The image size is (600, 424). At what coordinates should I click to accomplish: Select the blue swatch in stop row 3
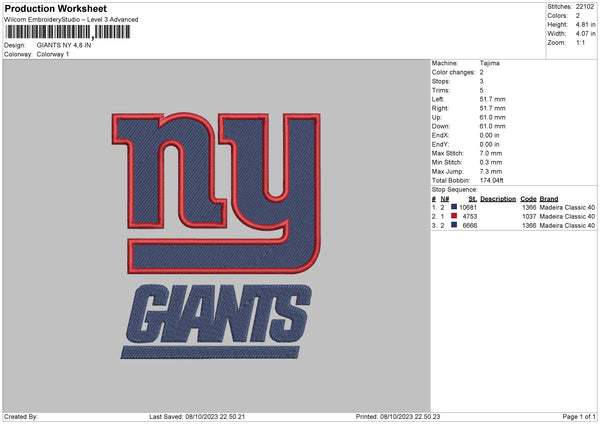pos(454,225)
